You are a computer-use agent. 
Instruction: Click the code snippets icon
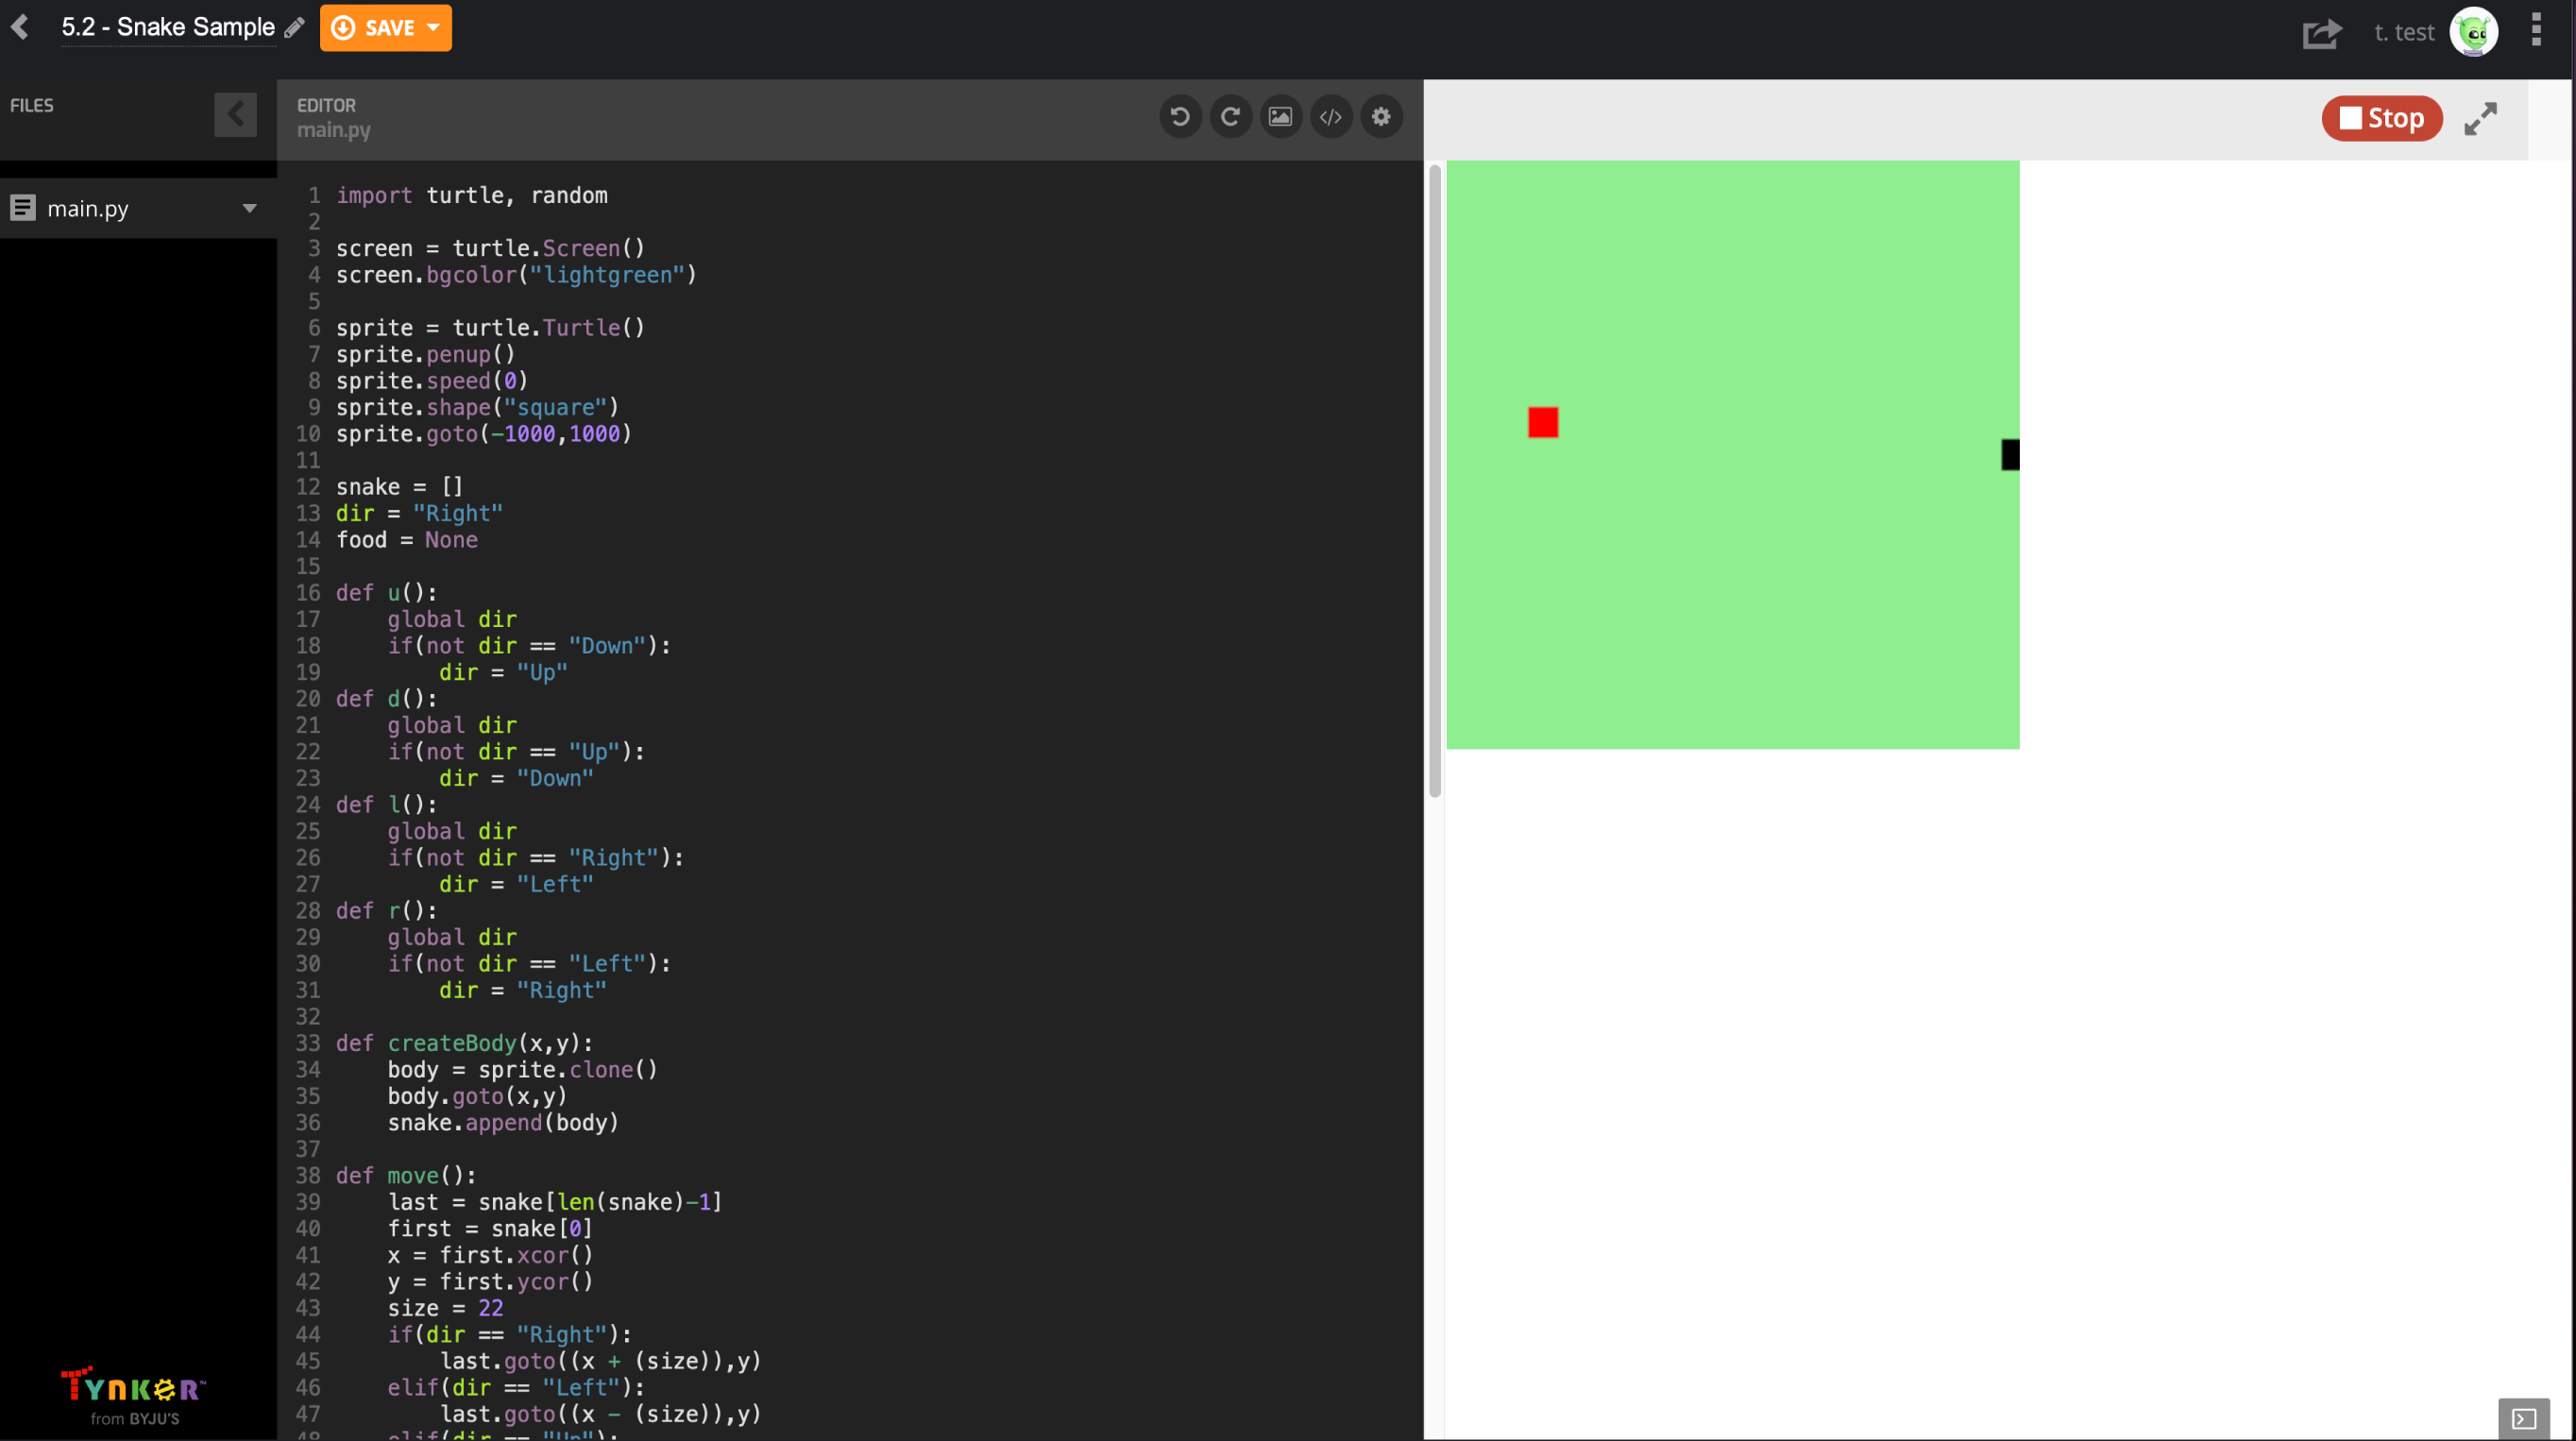point(1331,117)
